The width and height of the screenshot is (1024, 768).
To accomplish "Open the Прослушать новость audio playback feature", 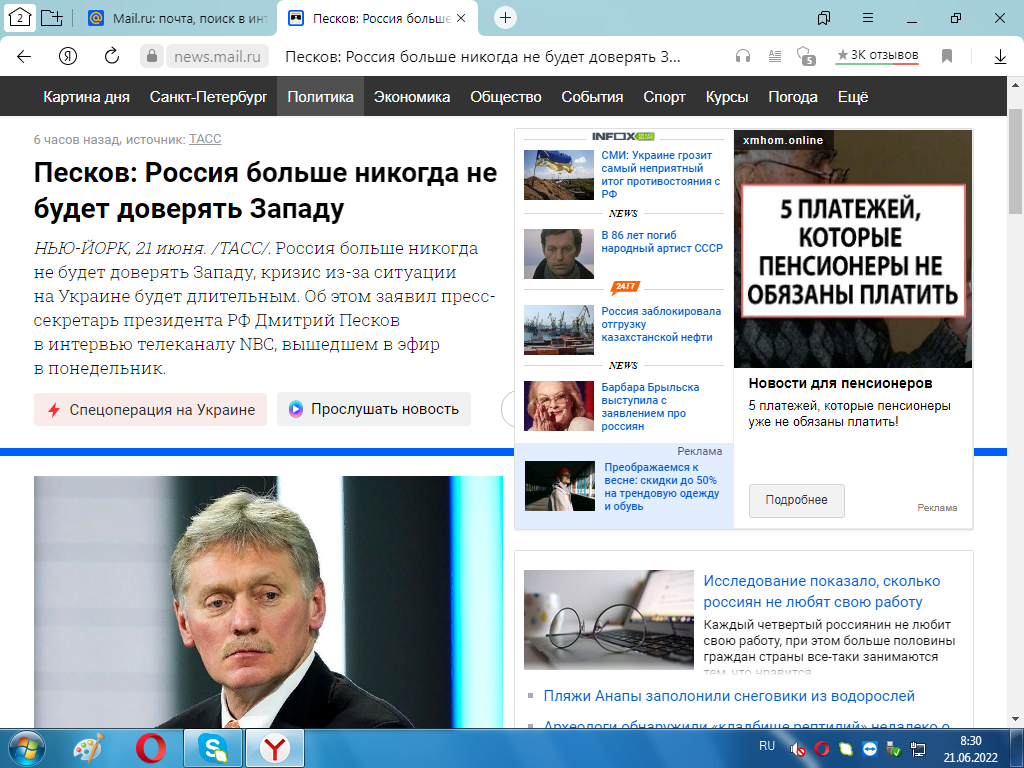I will [x=373, y=409].
